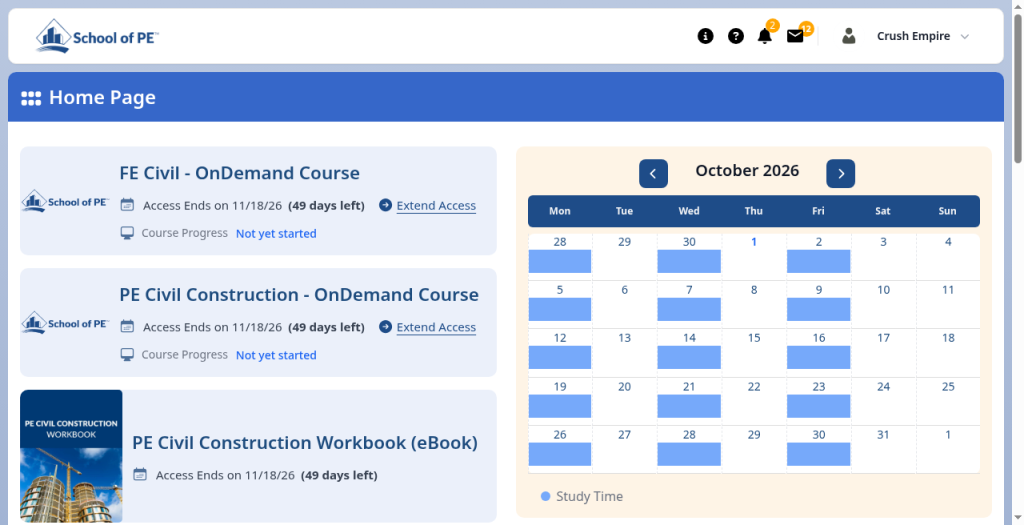Click Not yet started under FE Civil course
The width and height of the screenshot is (1024, 525).
click(276, 234)
